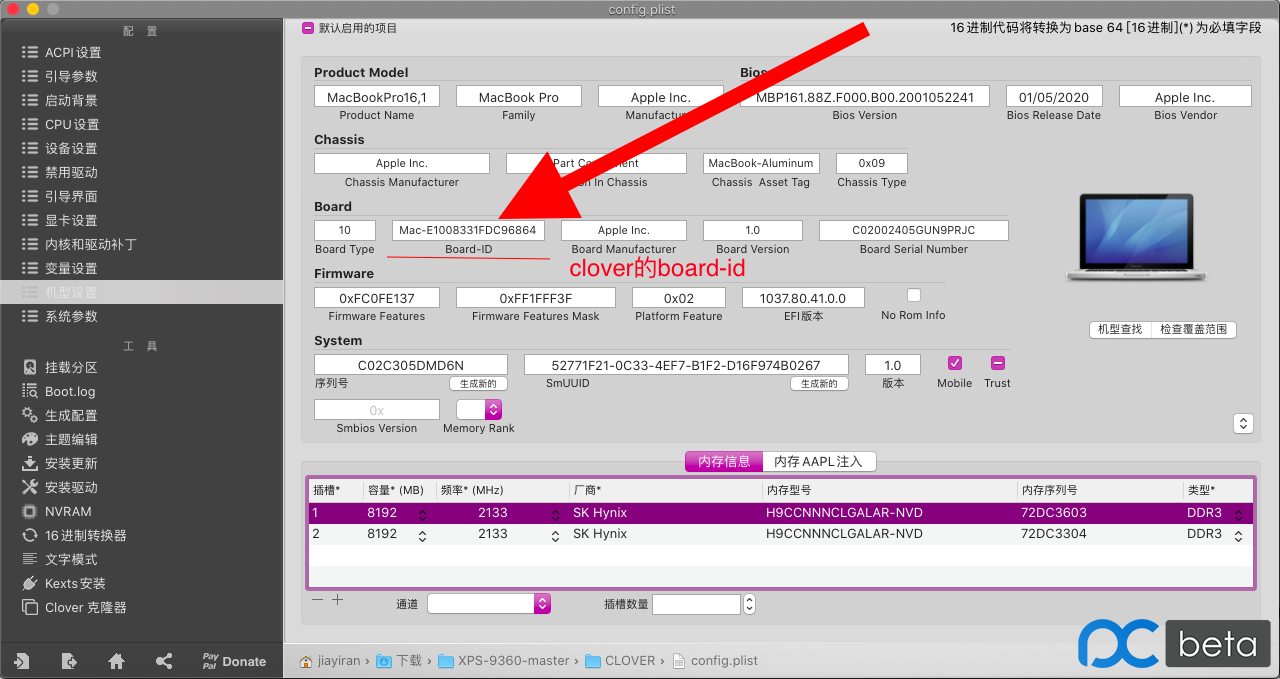1280x679 pixels.
Task: Switch to 内存AAPL注入 tab
Action: 819,461
